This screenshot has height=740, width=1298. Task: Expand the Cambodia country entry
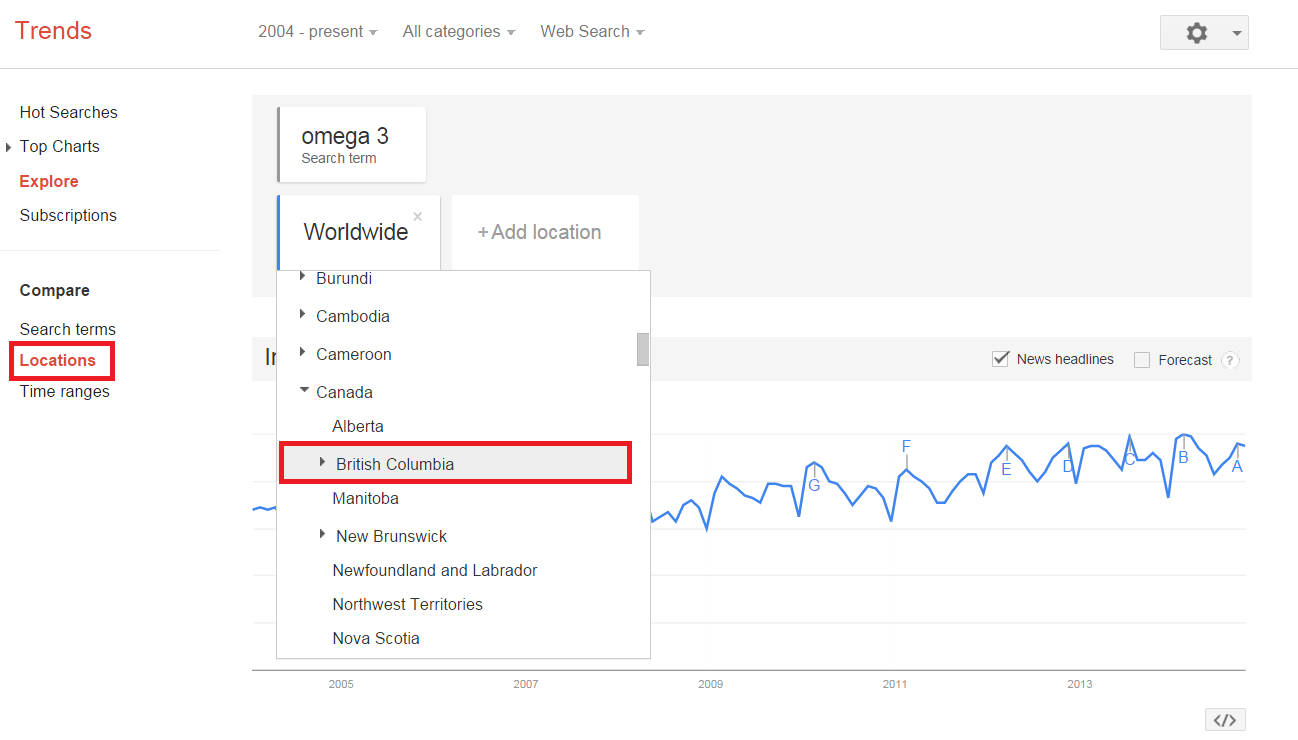[x=303, y=315]
